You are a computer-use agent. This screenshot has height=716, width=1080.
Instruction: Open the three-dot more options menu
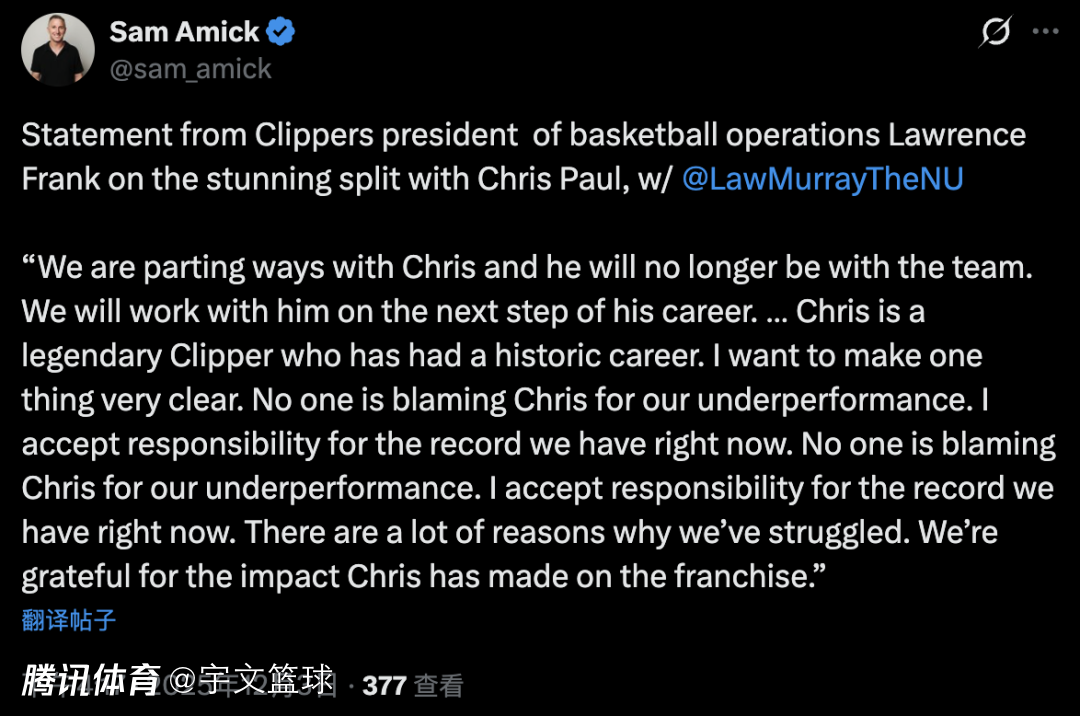point(1045,32)
